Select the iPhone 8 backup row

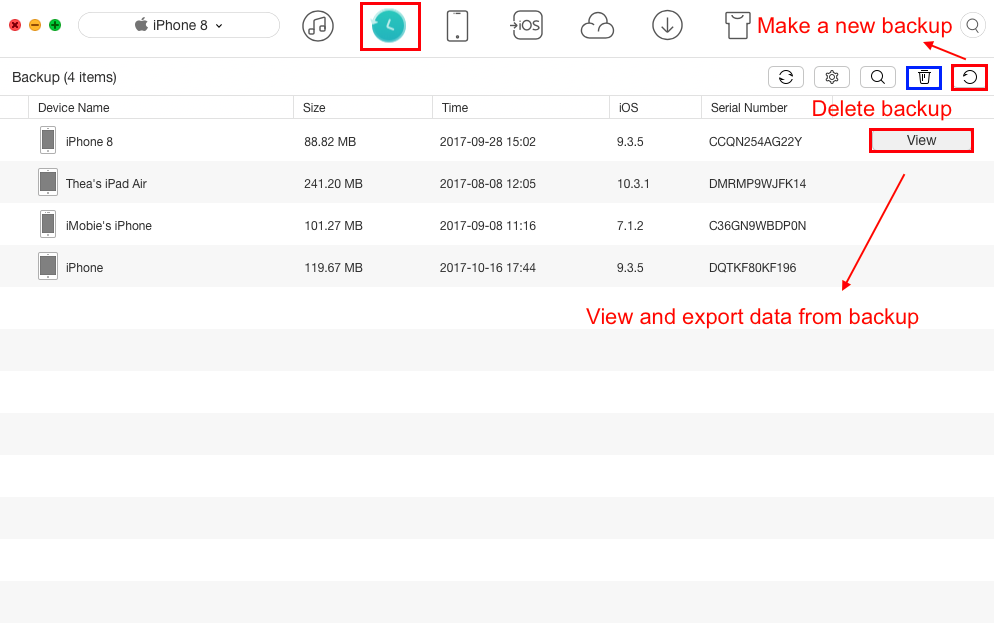tap(497, 140)
